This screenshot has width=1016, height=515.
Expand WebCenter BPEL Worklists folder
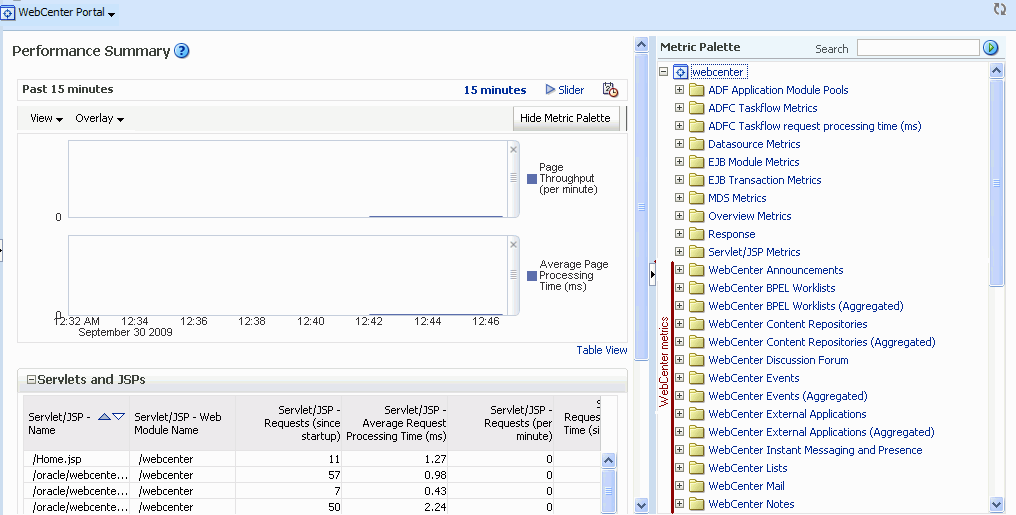pyautogui.click(x=679, y=288)
